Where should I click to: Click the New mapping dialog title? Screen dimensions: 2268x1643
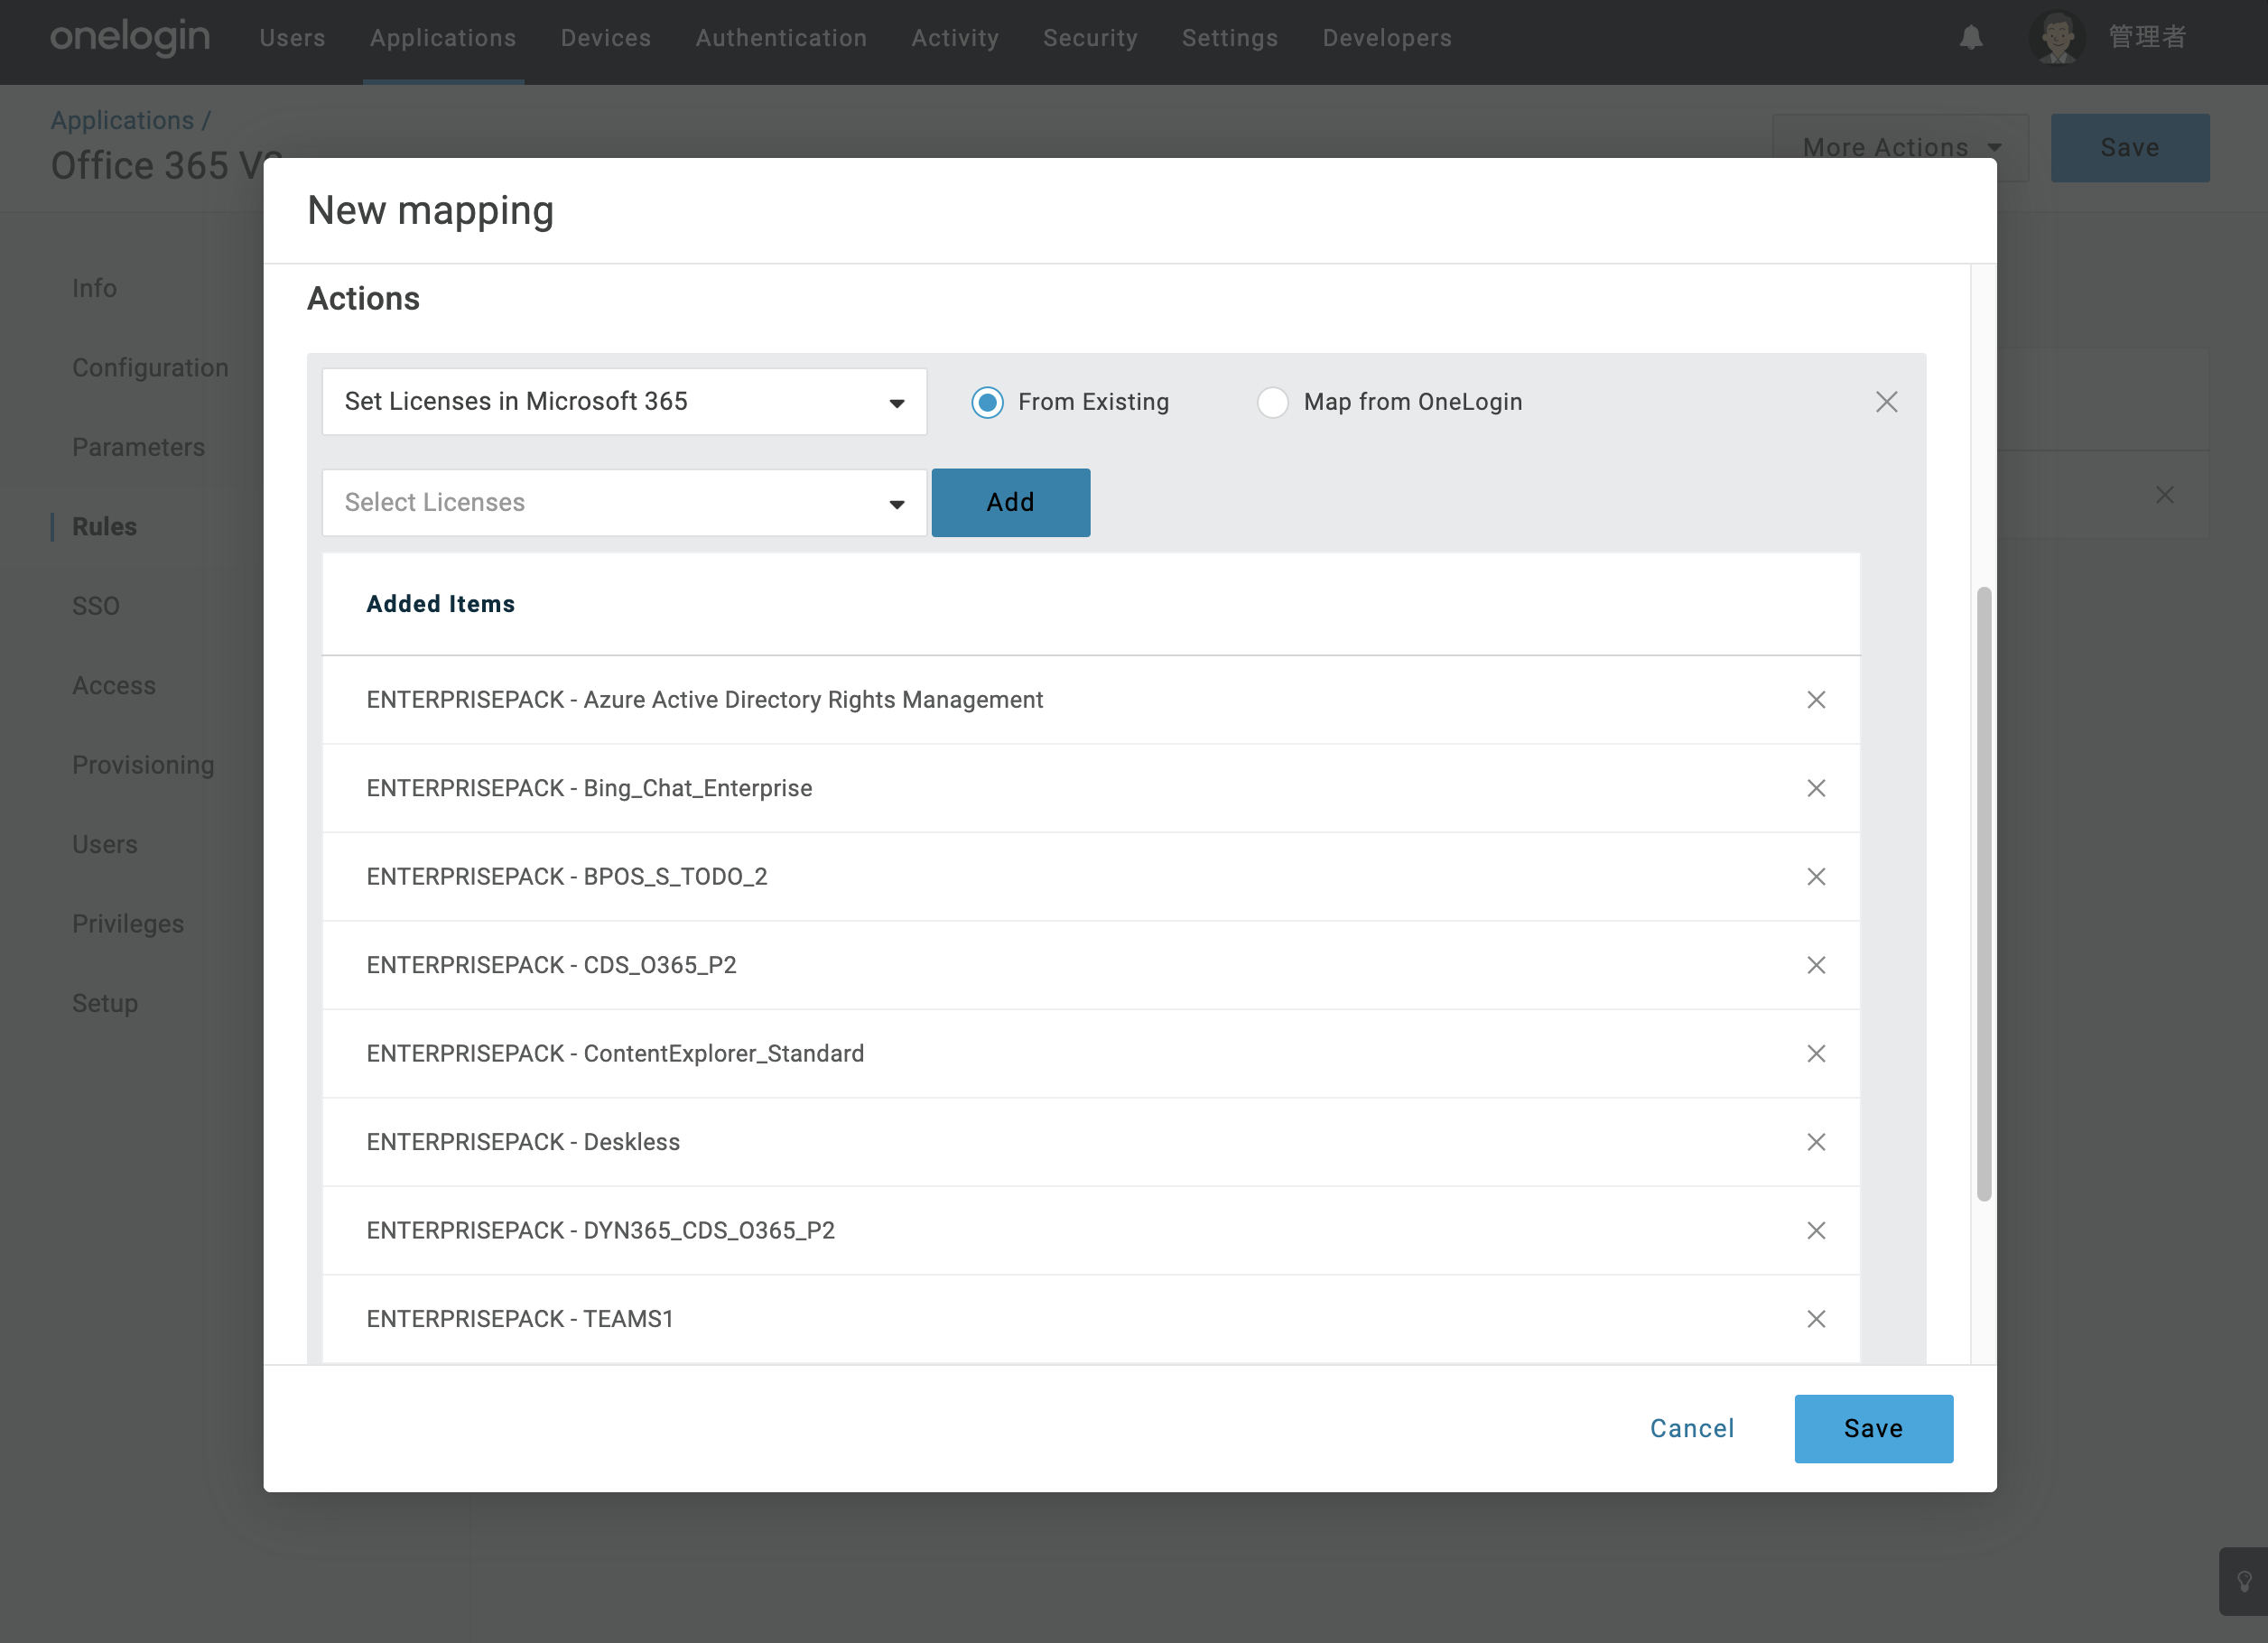pos(430,211)
